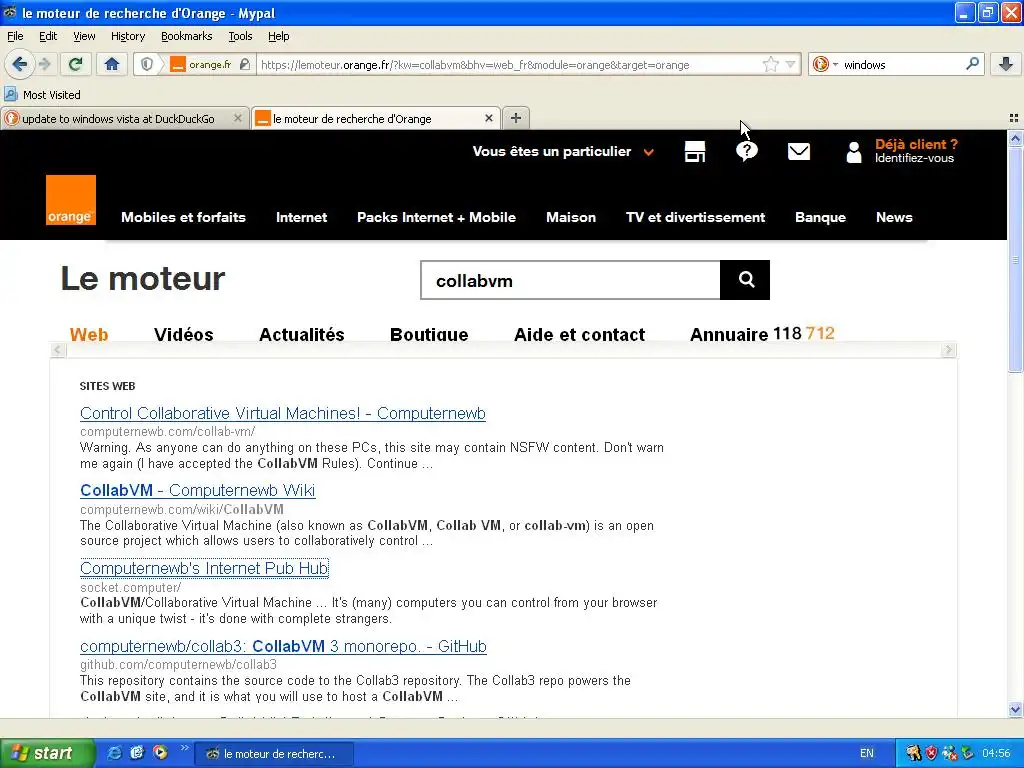Open 'Maison' navigation item

click(571, 217)
